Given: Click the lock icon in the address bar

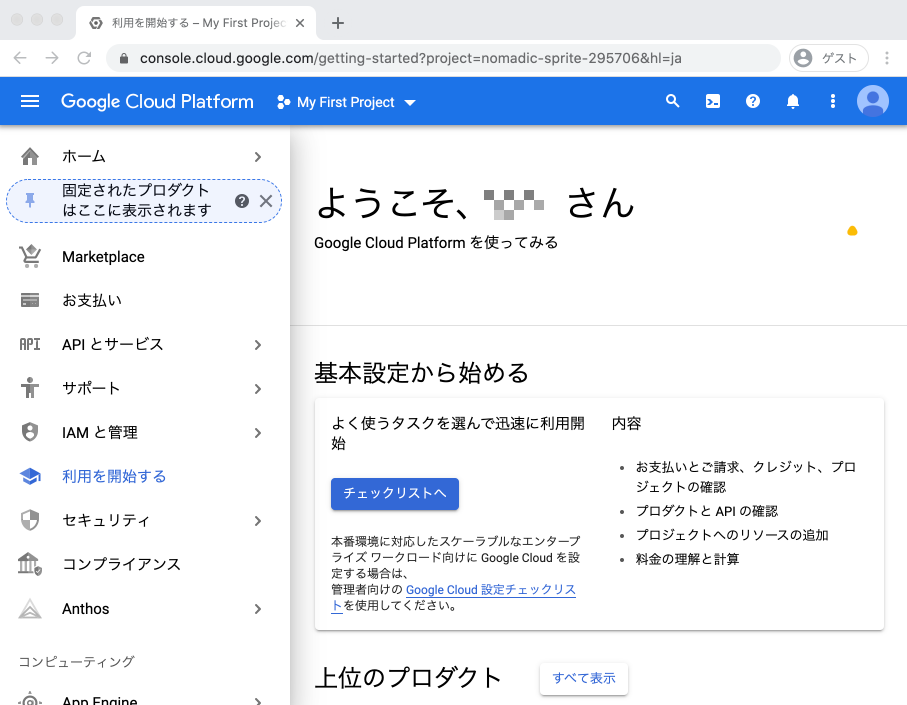Looking at the screenshot, I should [123, 58].
